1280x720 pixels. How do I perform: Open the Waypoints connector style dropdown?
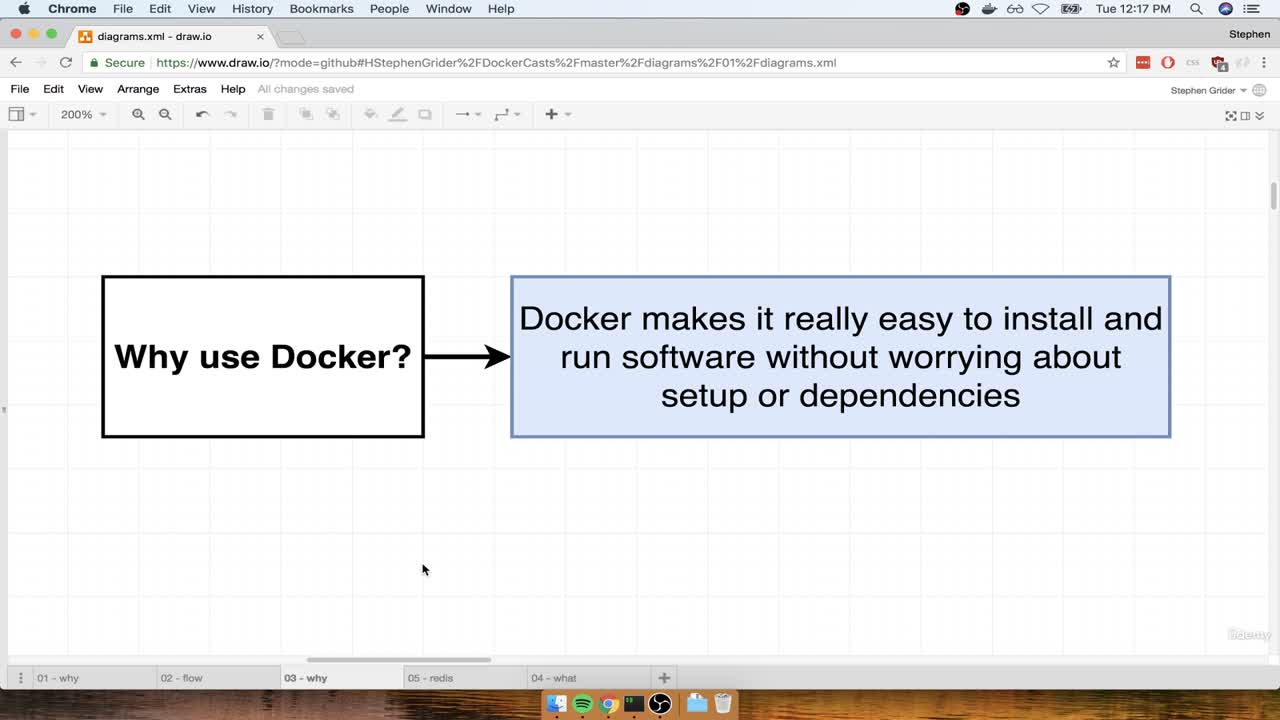pos(507,114)
